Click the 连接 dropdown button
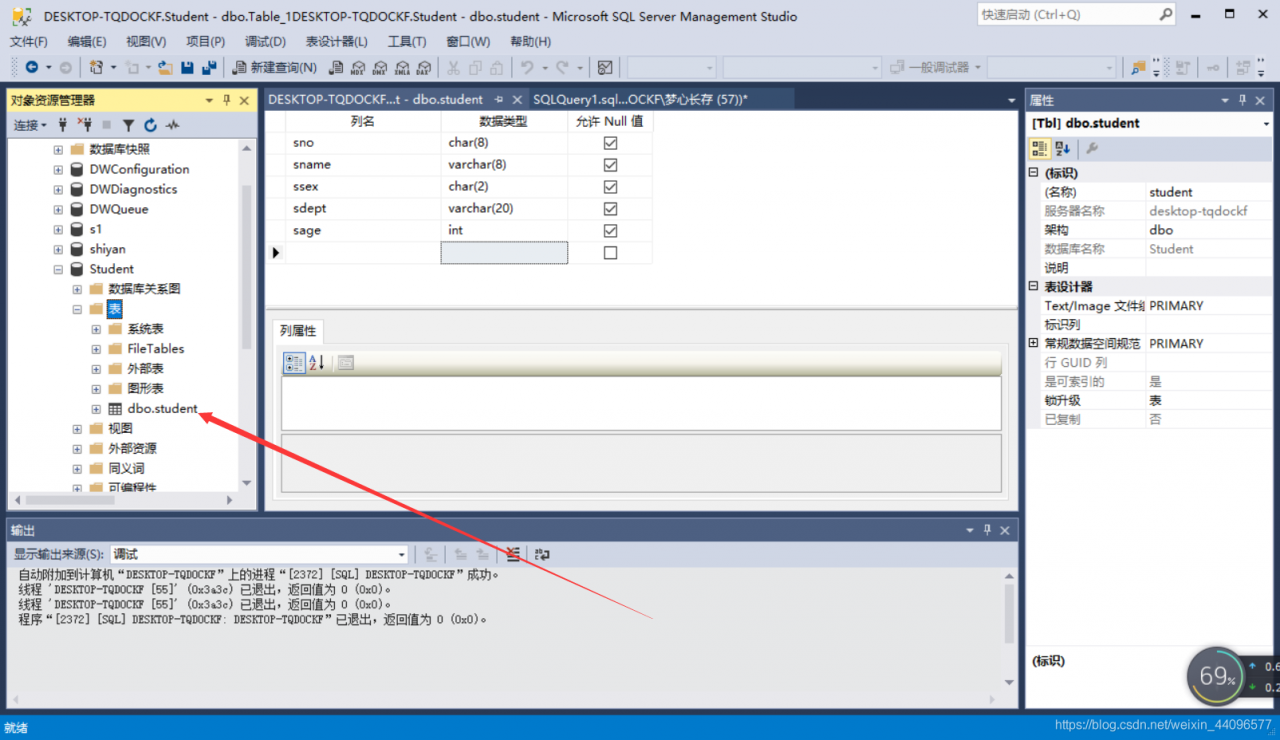This screenshot has height=740, width=1280. click(30, 125)
